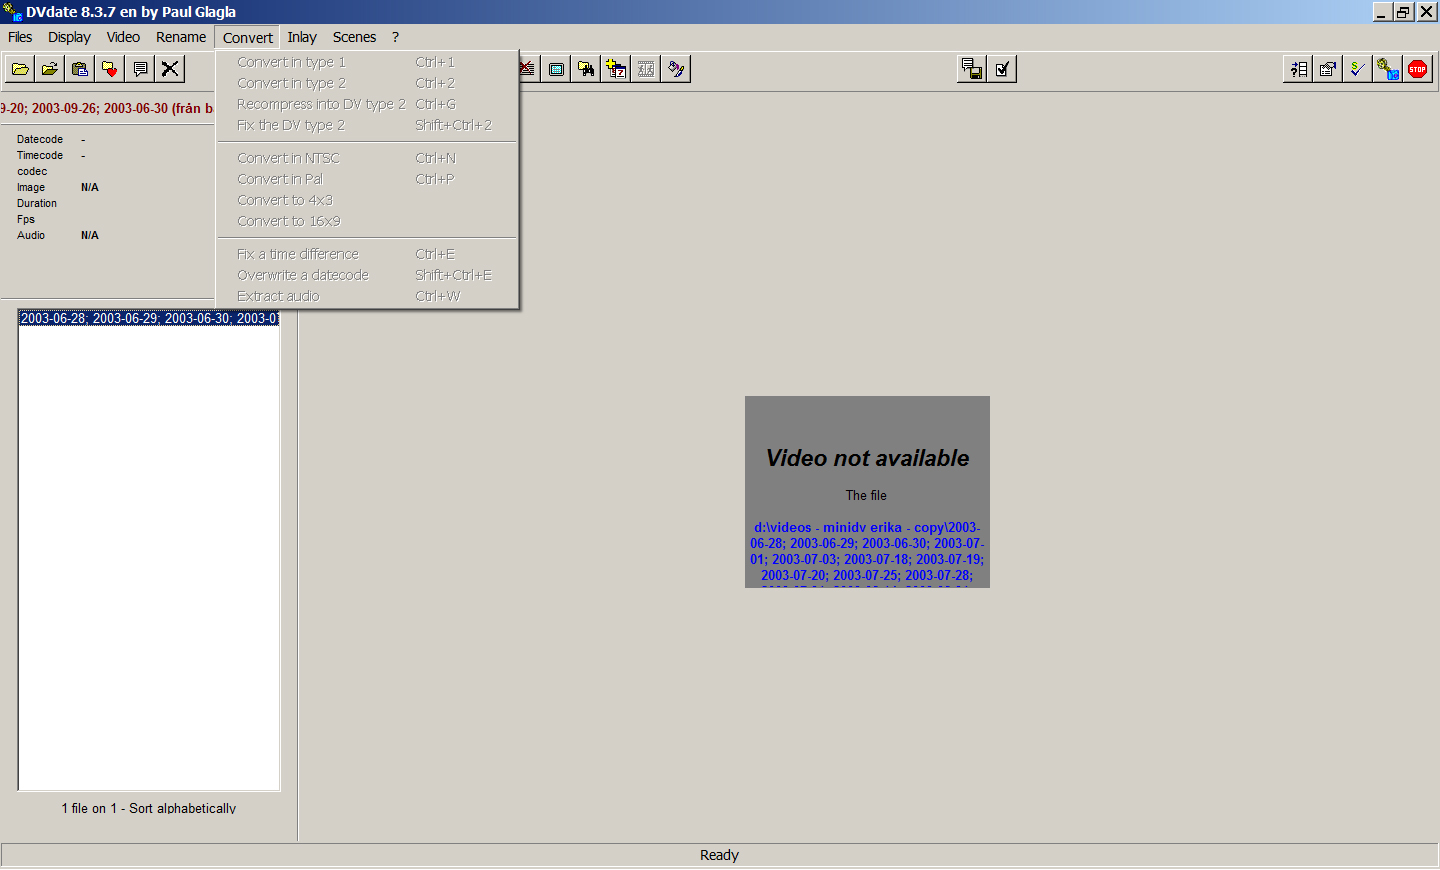Click the Fps label
The width and height of the screenshot is (1440, 870).
click(26, 219)
